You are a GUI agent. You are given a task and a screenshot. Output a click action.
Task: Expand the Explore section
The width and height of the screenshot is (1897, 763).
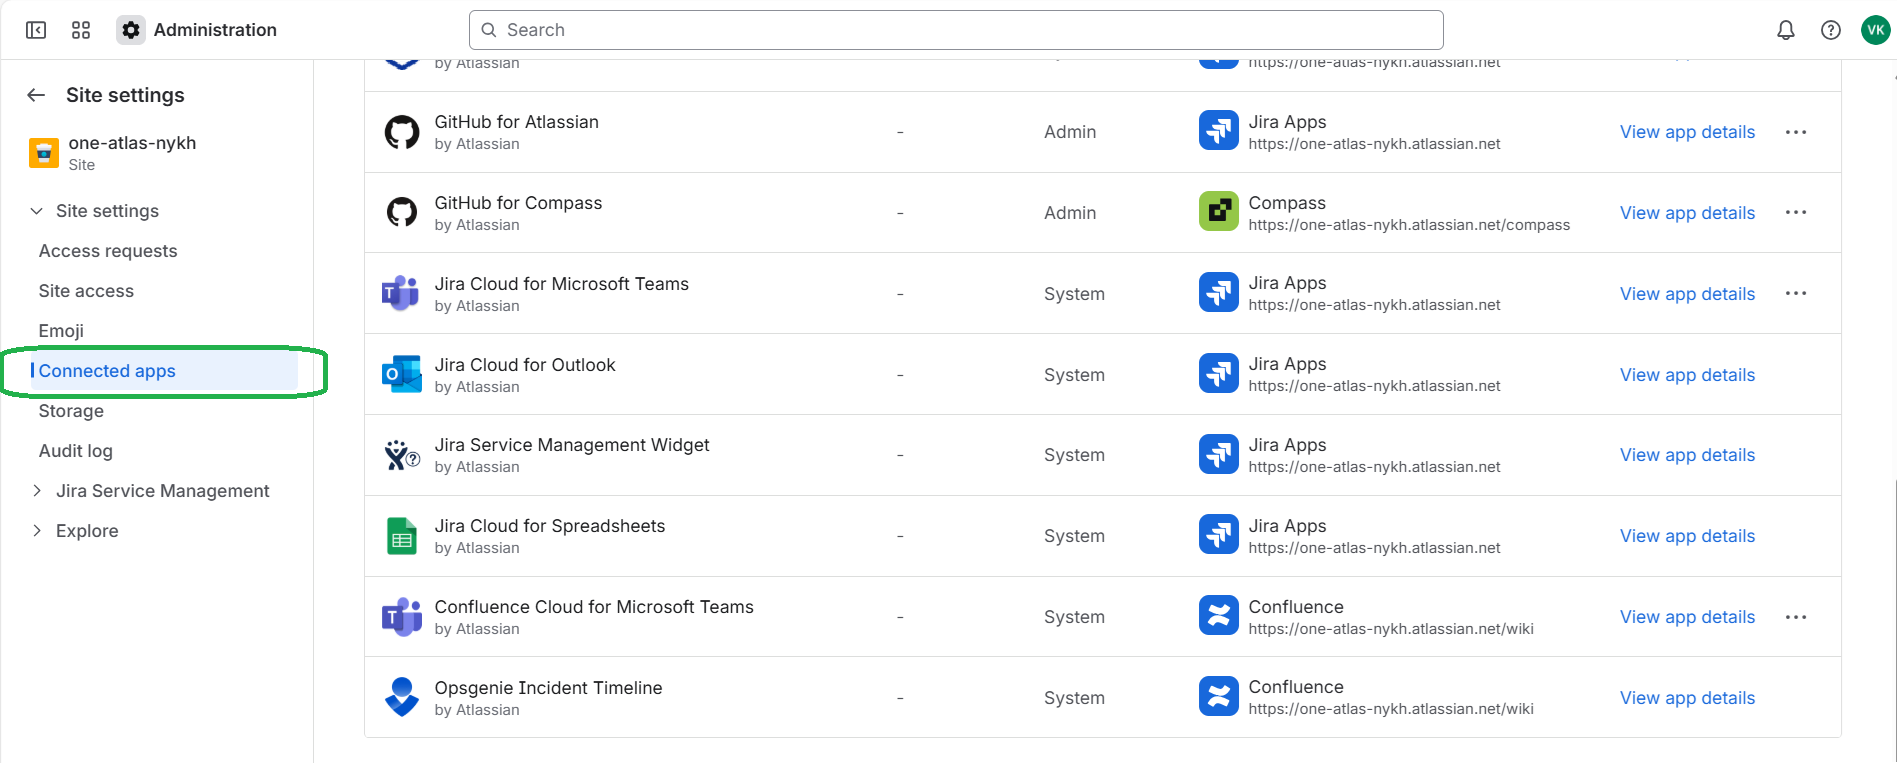tap(37, 530)
